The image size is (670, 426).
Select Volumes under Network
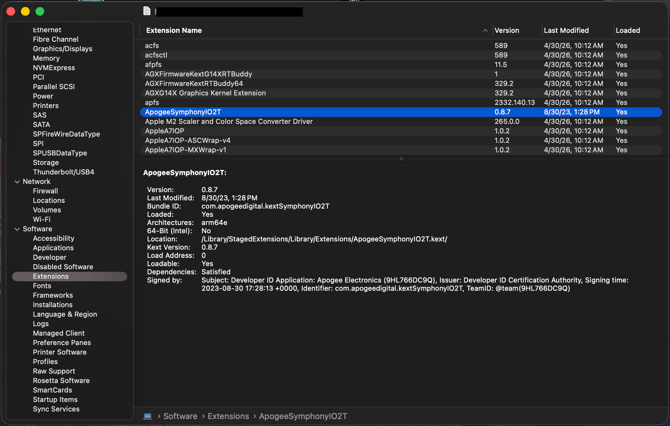47,210
